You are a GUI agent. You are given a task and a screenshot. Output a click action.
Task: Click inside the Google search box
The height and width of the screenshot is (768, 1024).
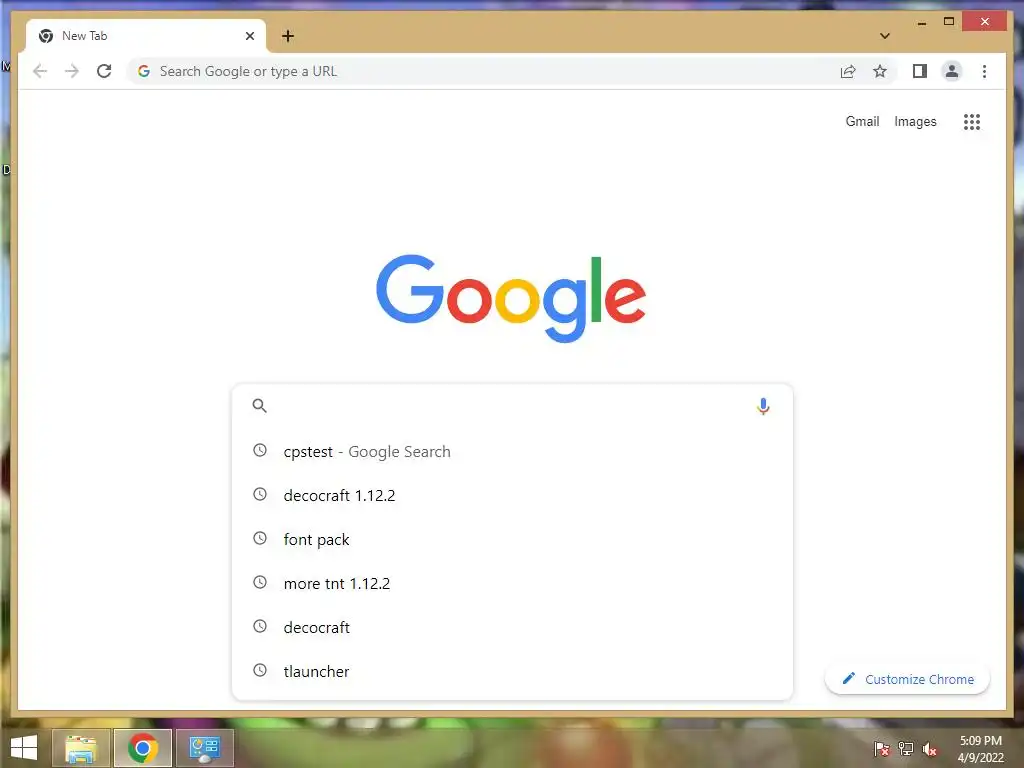coord(513,406)
